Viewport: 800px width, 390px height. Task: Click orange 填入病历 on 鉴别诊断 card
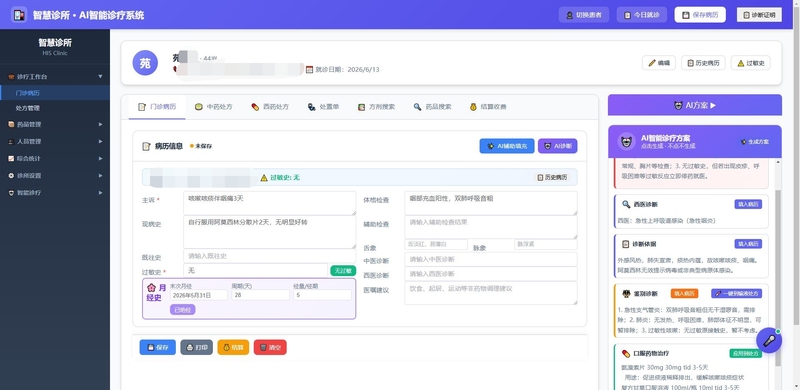pyautogui.click(x=684, y=294)
